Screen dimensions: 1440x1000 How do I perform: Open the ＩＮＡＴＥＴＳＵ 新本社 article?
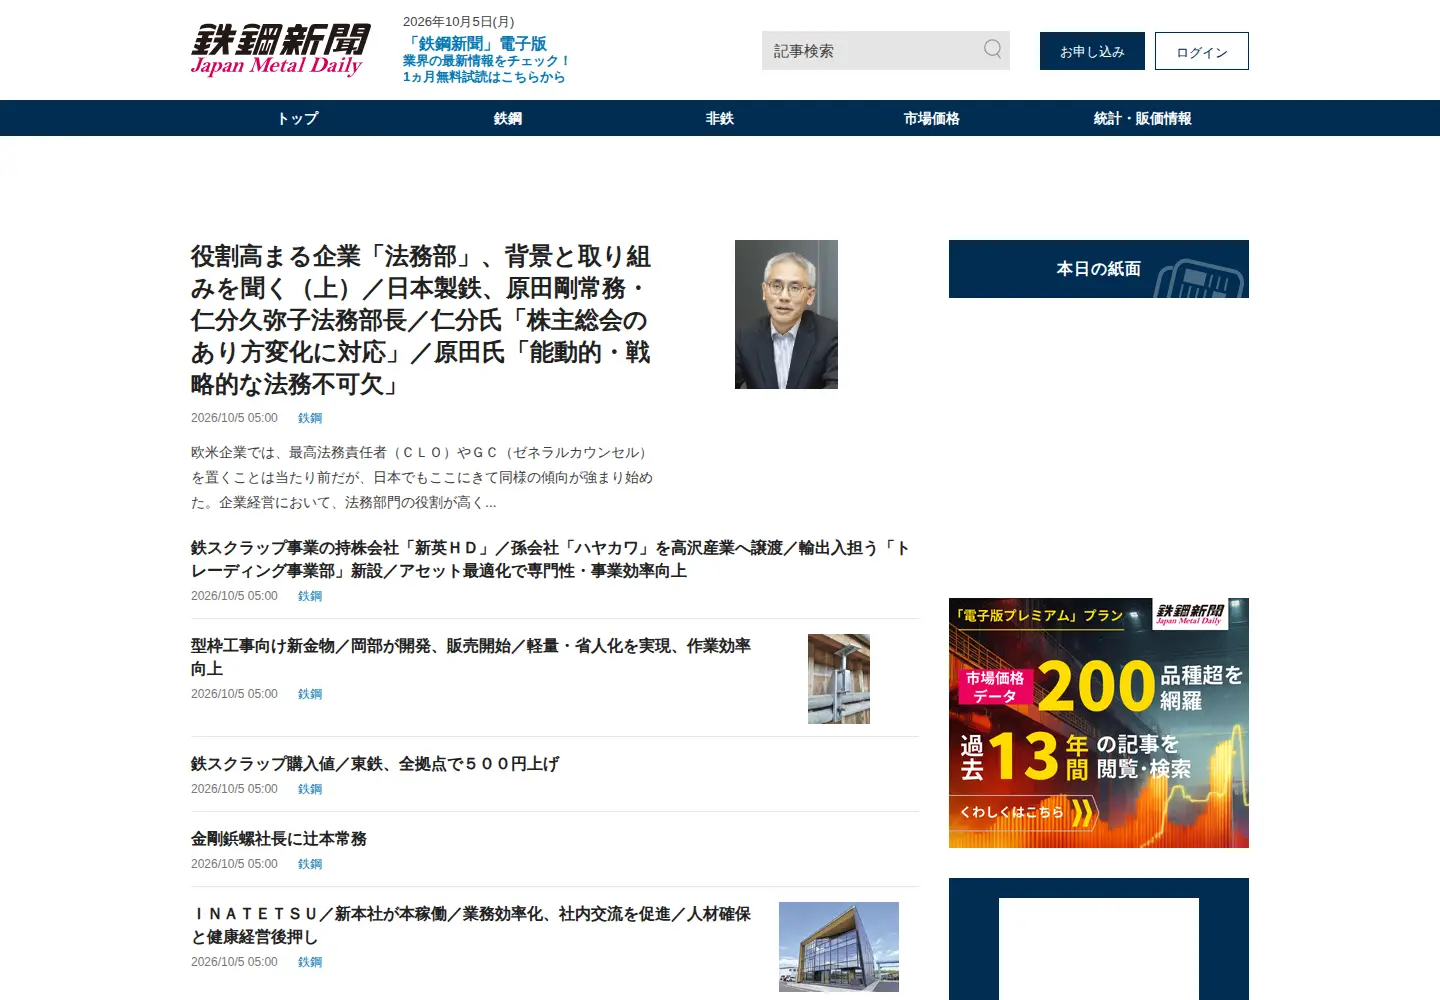(471, 925)
